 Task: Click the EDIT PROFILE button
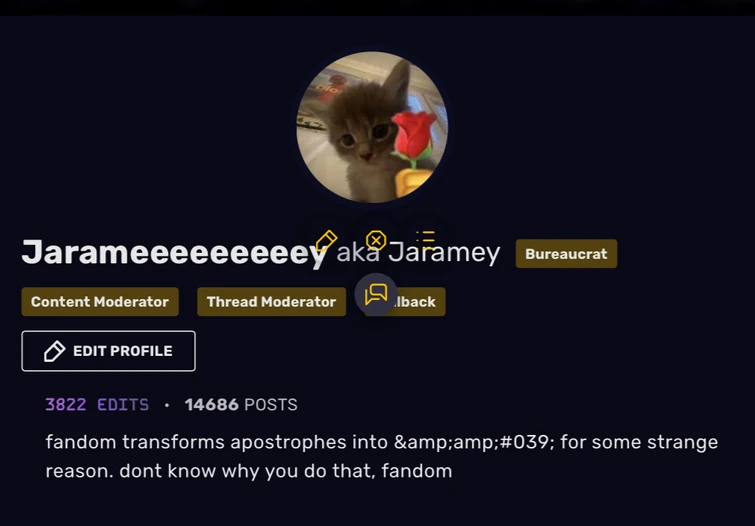[x=108, y=351]
